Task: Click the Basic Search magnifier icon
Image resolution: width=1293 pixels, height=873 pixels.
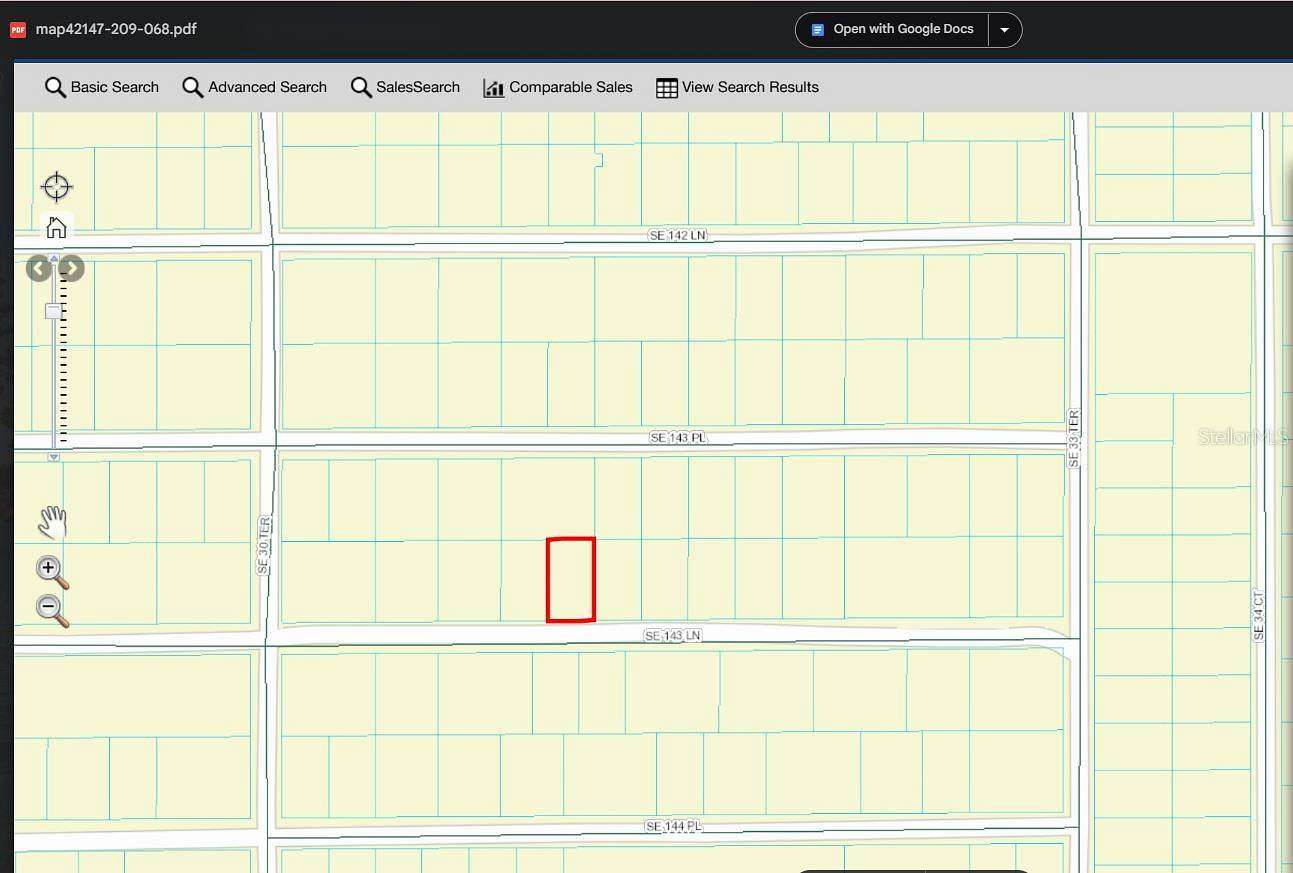Action: point(55,87)
